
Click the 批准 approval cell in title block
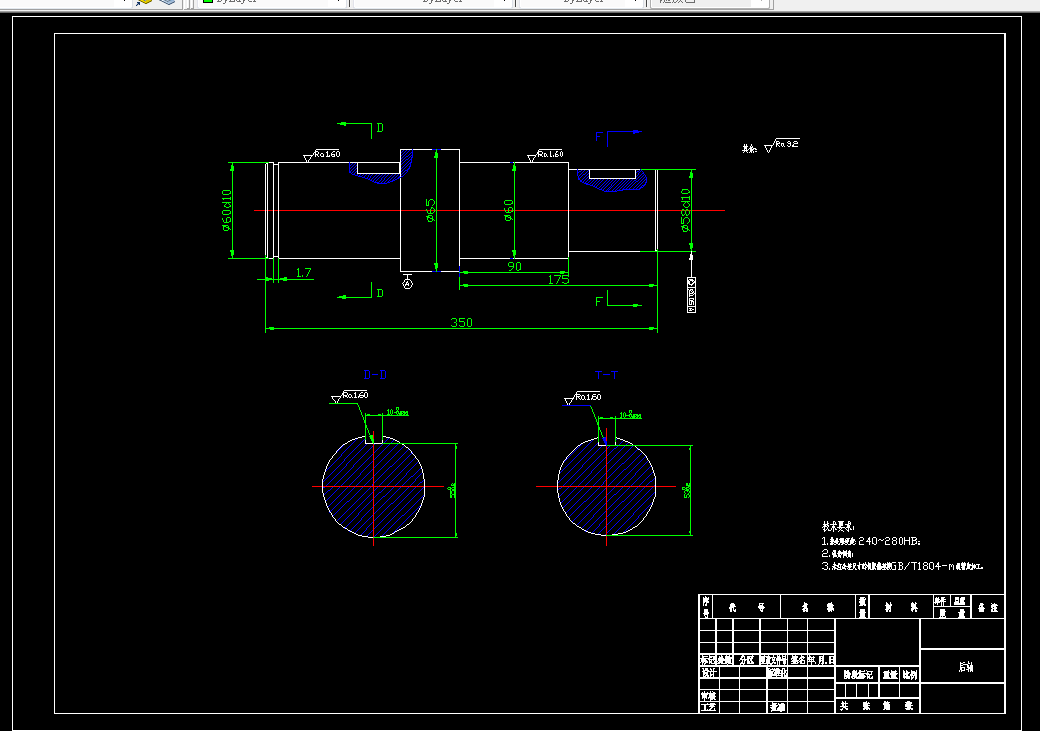click(x=777, y=707)
